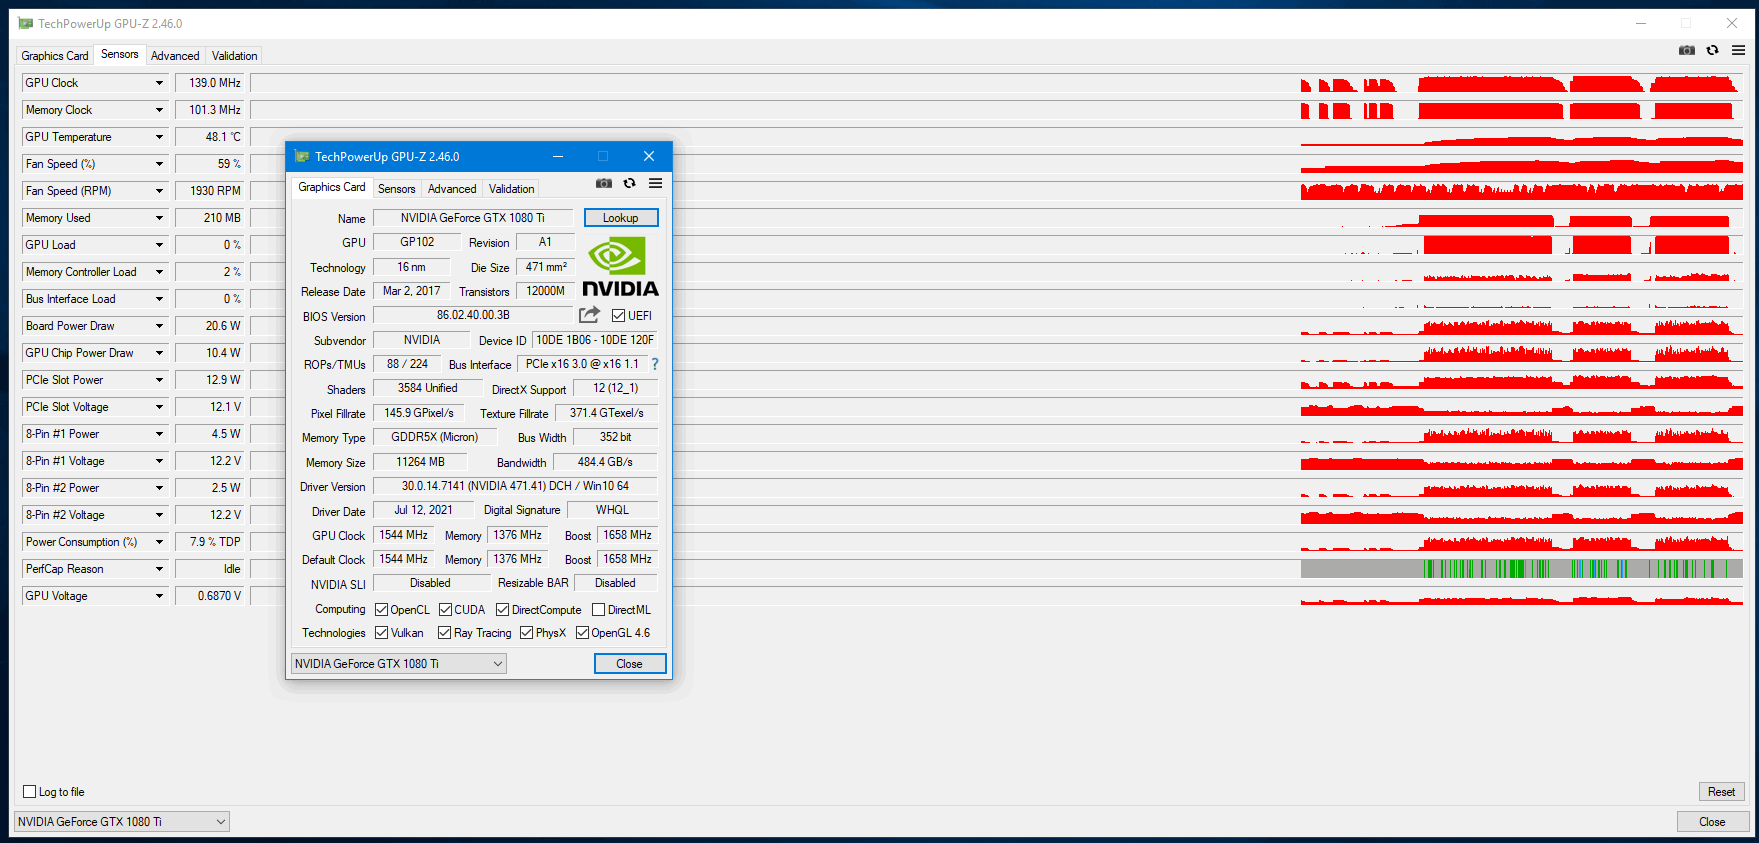The width and height of the screenshot is (1759, 843).
Task: Open the Fan Speed (RPM) sensor dropdown
Action: 159,191
